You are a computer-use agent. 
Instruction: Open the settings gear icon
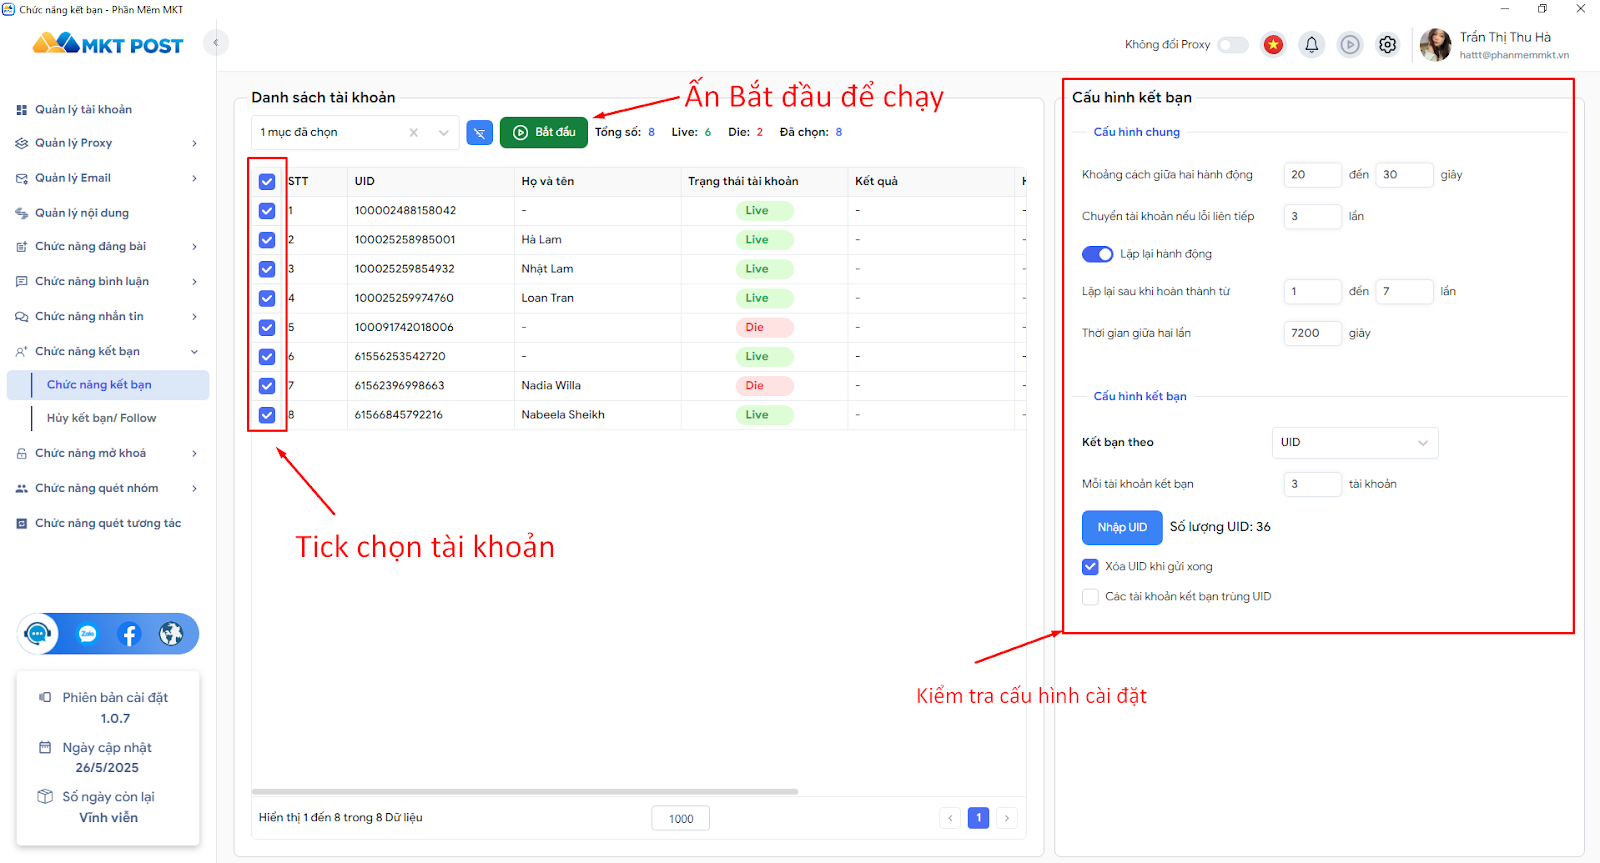(1388, 45)
